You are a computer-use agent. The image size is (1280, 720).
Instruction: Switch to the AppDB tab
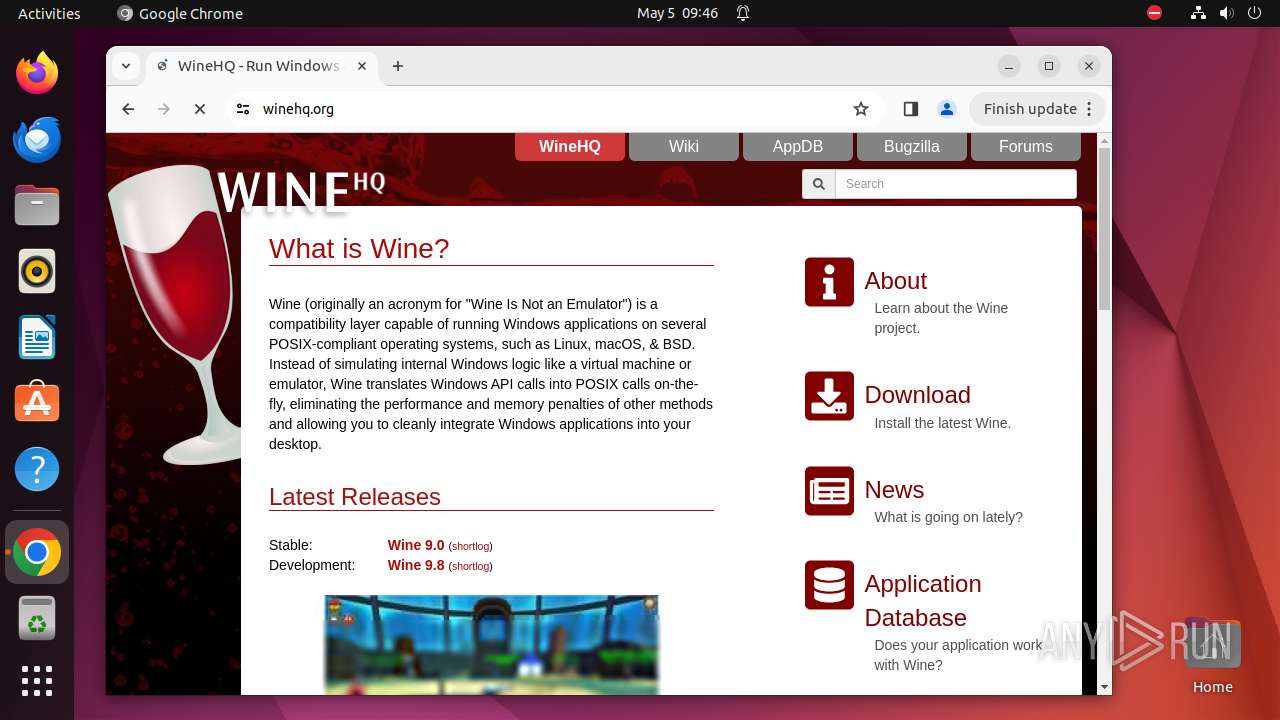798,146
